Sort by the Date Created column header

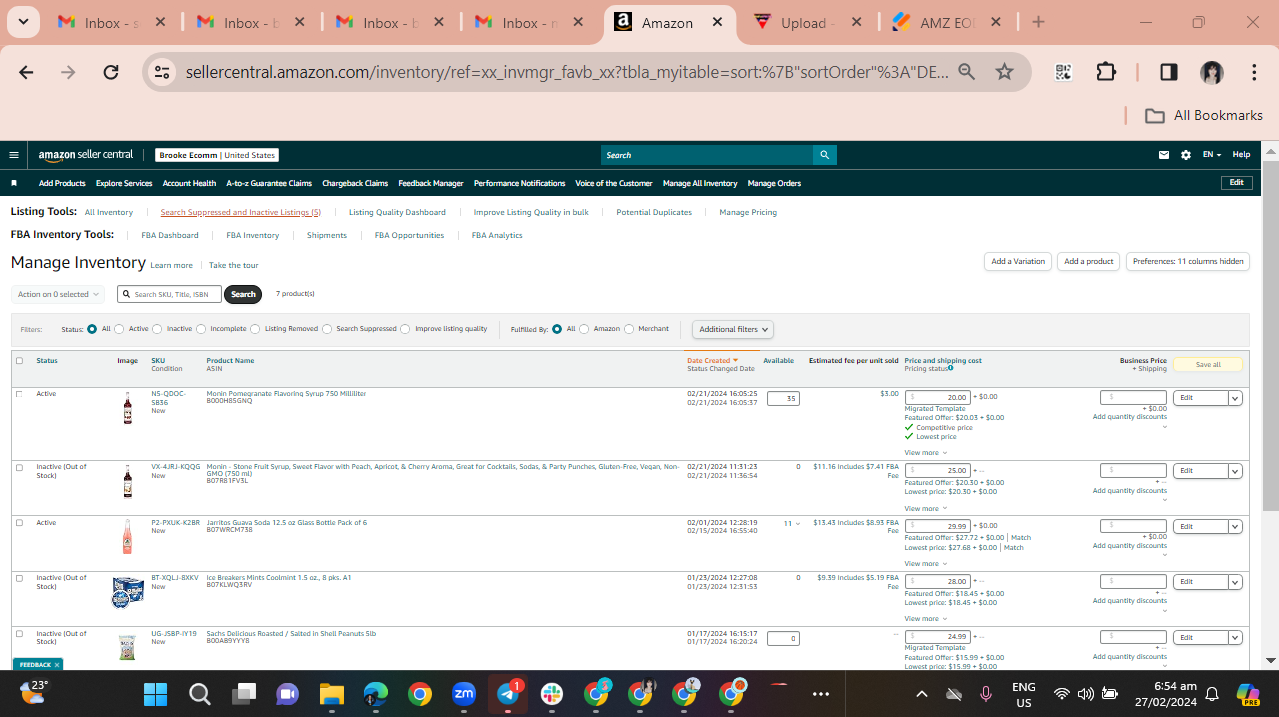pyautogui.click(x=712, y=361)
